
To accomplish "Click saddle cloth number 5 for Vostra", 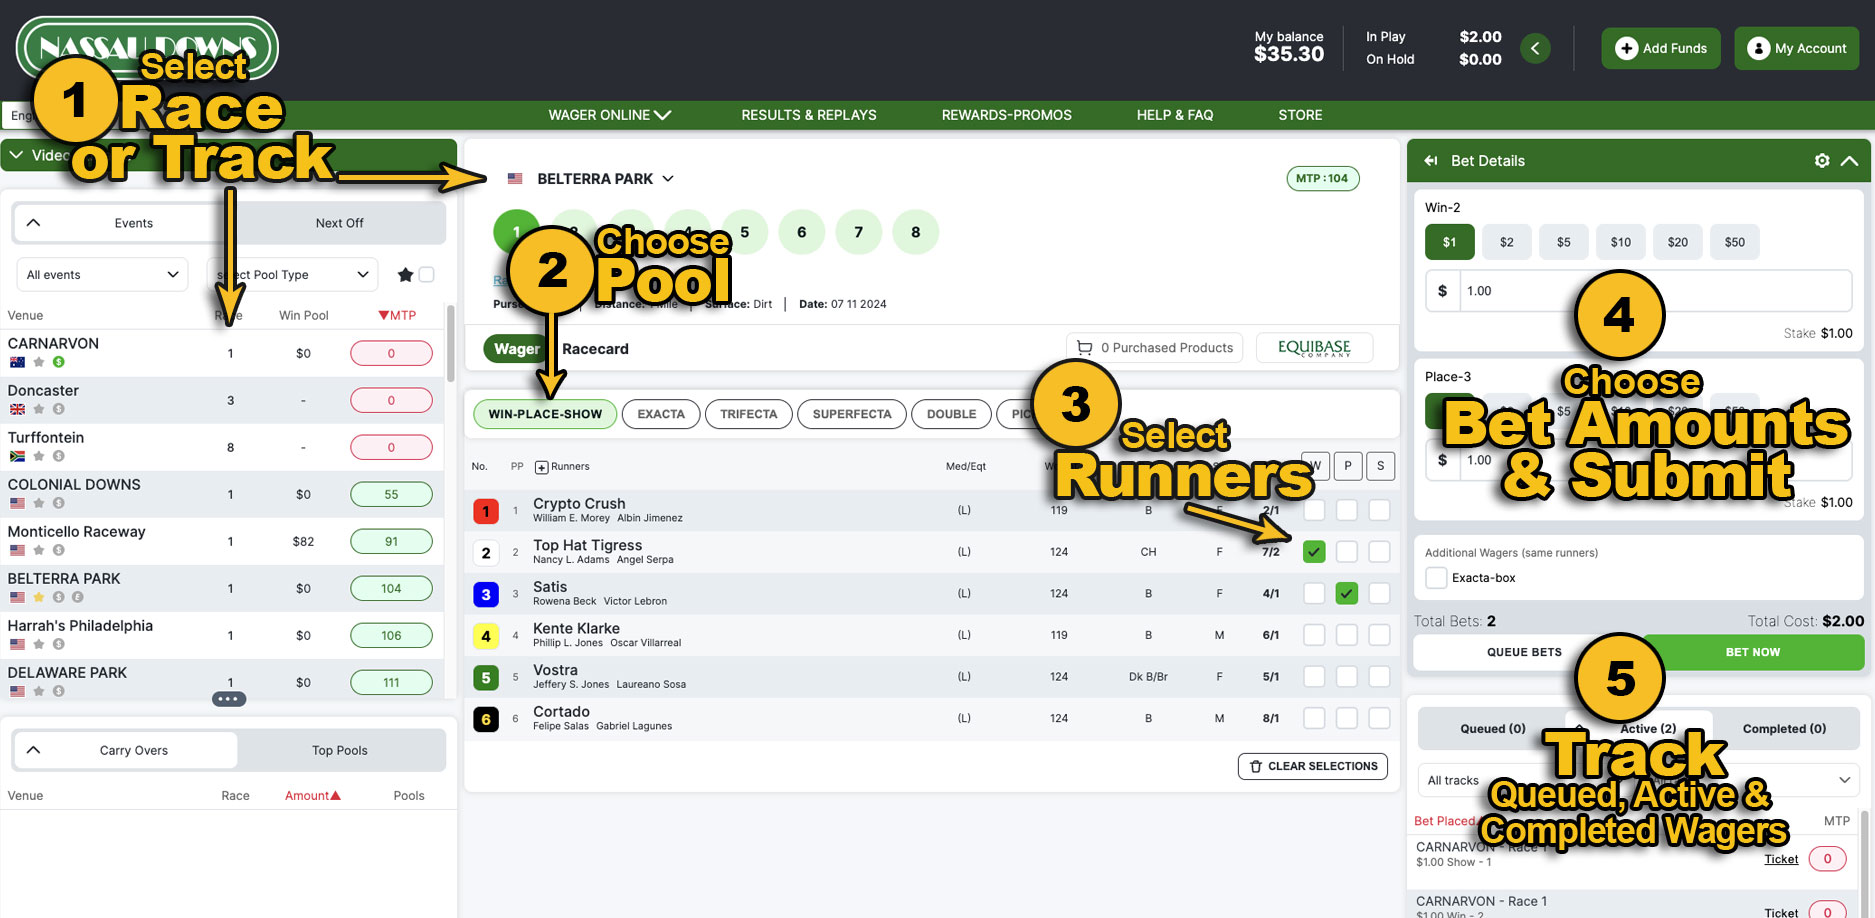I will (x=486, y=678).
